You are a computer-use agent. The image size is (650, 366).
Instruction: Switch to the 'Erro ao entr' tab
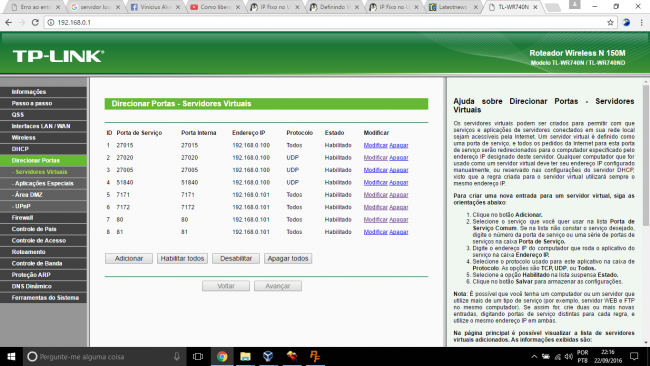pos(35,7)
